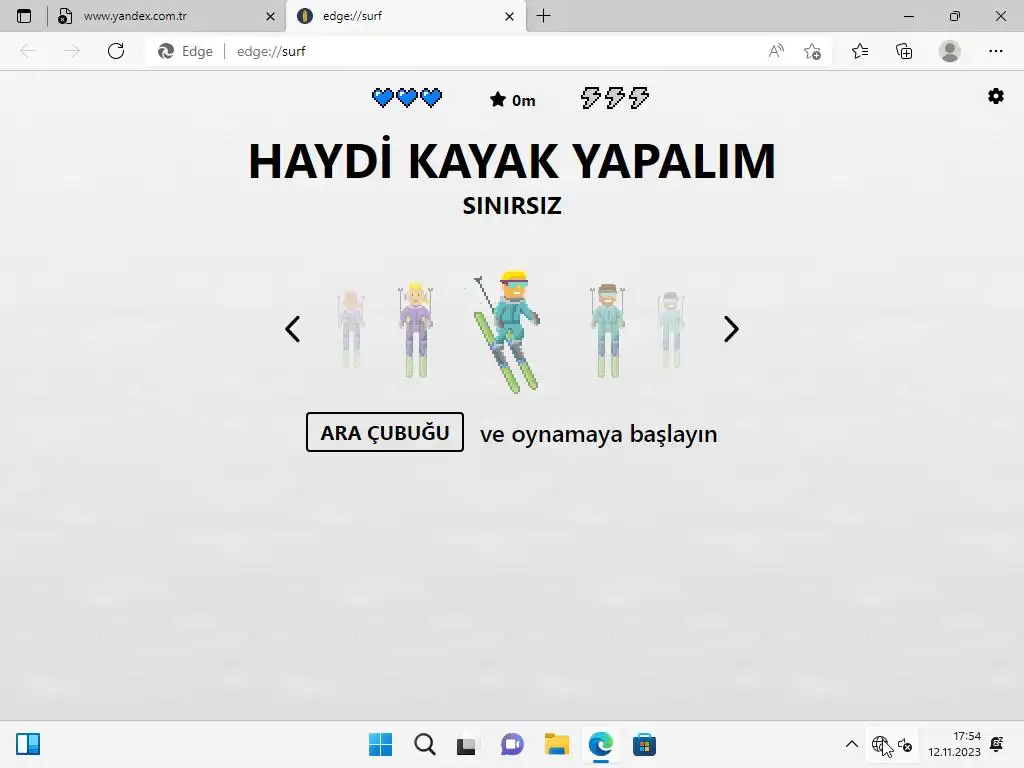Click the first blue heart life icon

383,98
